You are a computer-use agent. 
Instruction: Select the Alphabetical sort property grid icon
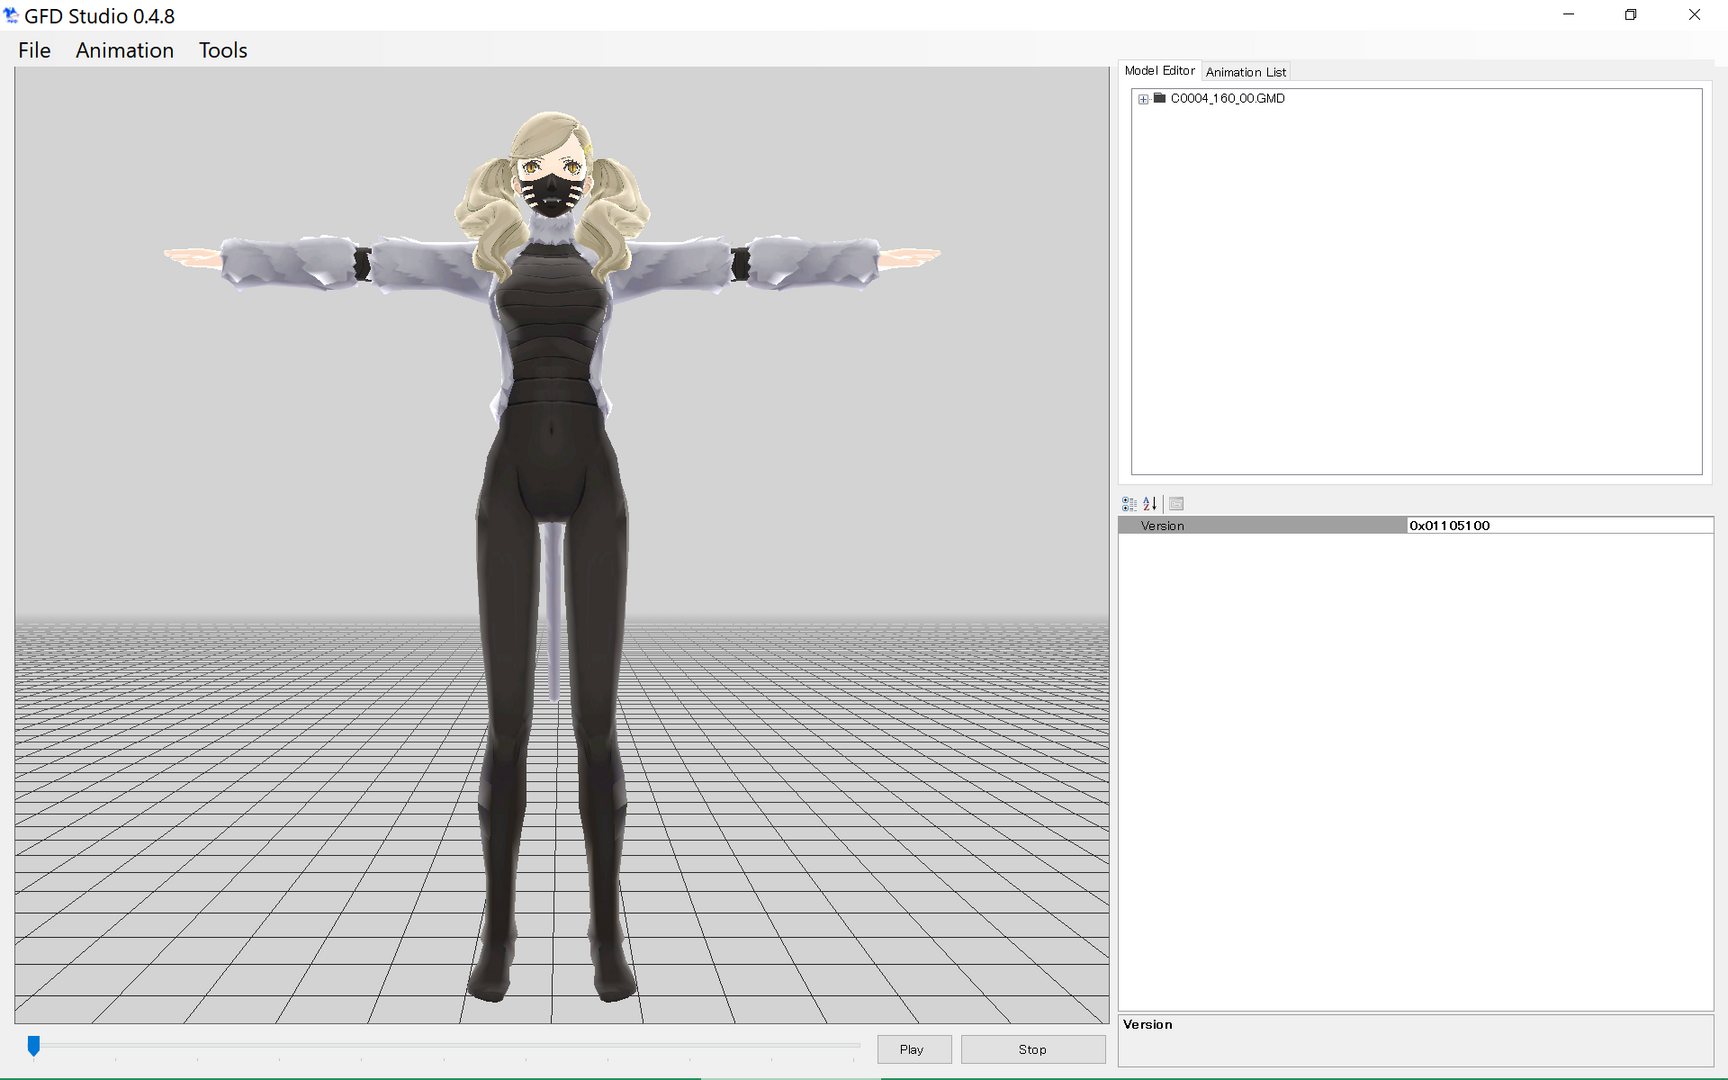pos(1150,504)
